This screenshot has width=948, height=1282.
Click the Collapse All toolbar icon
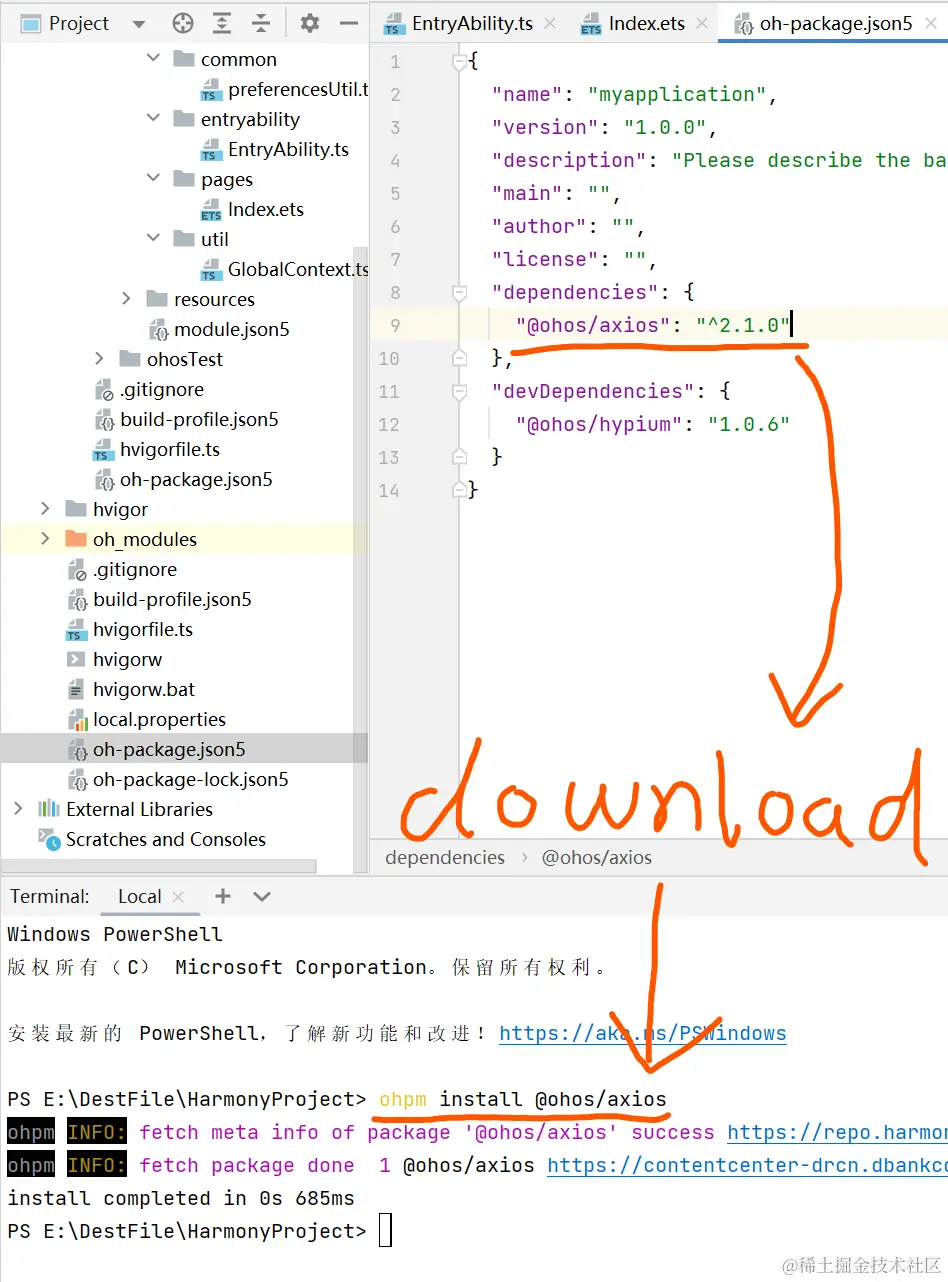point(261,23)
